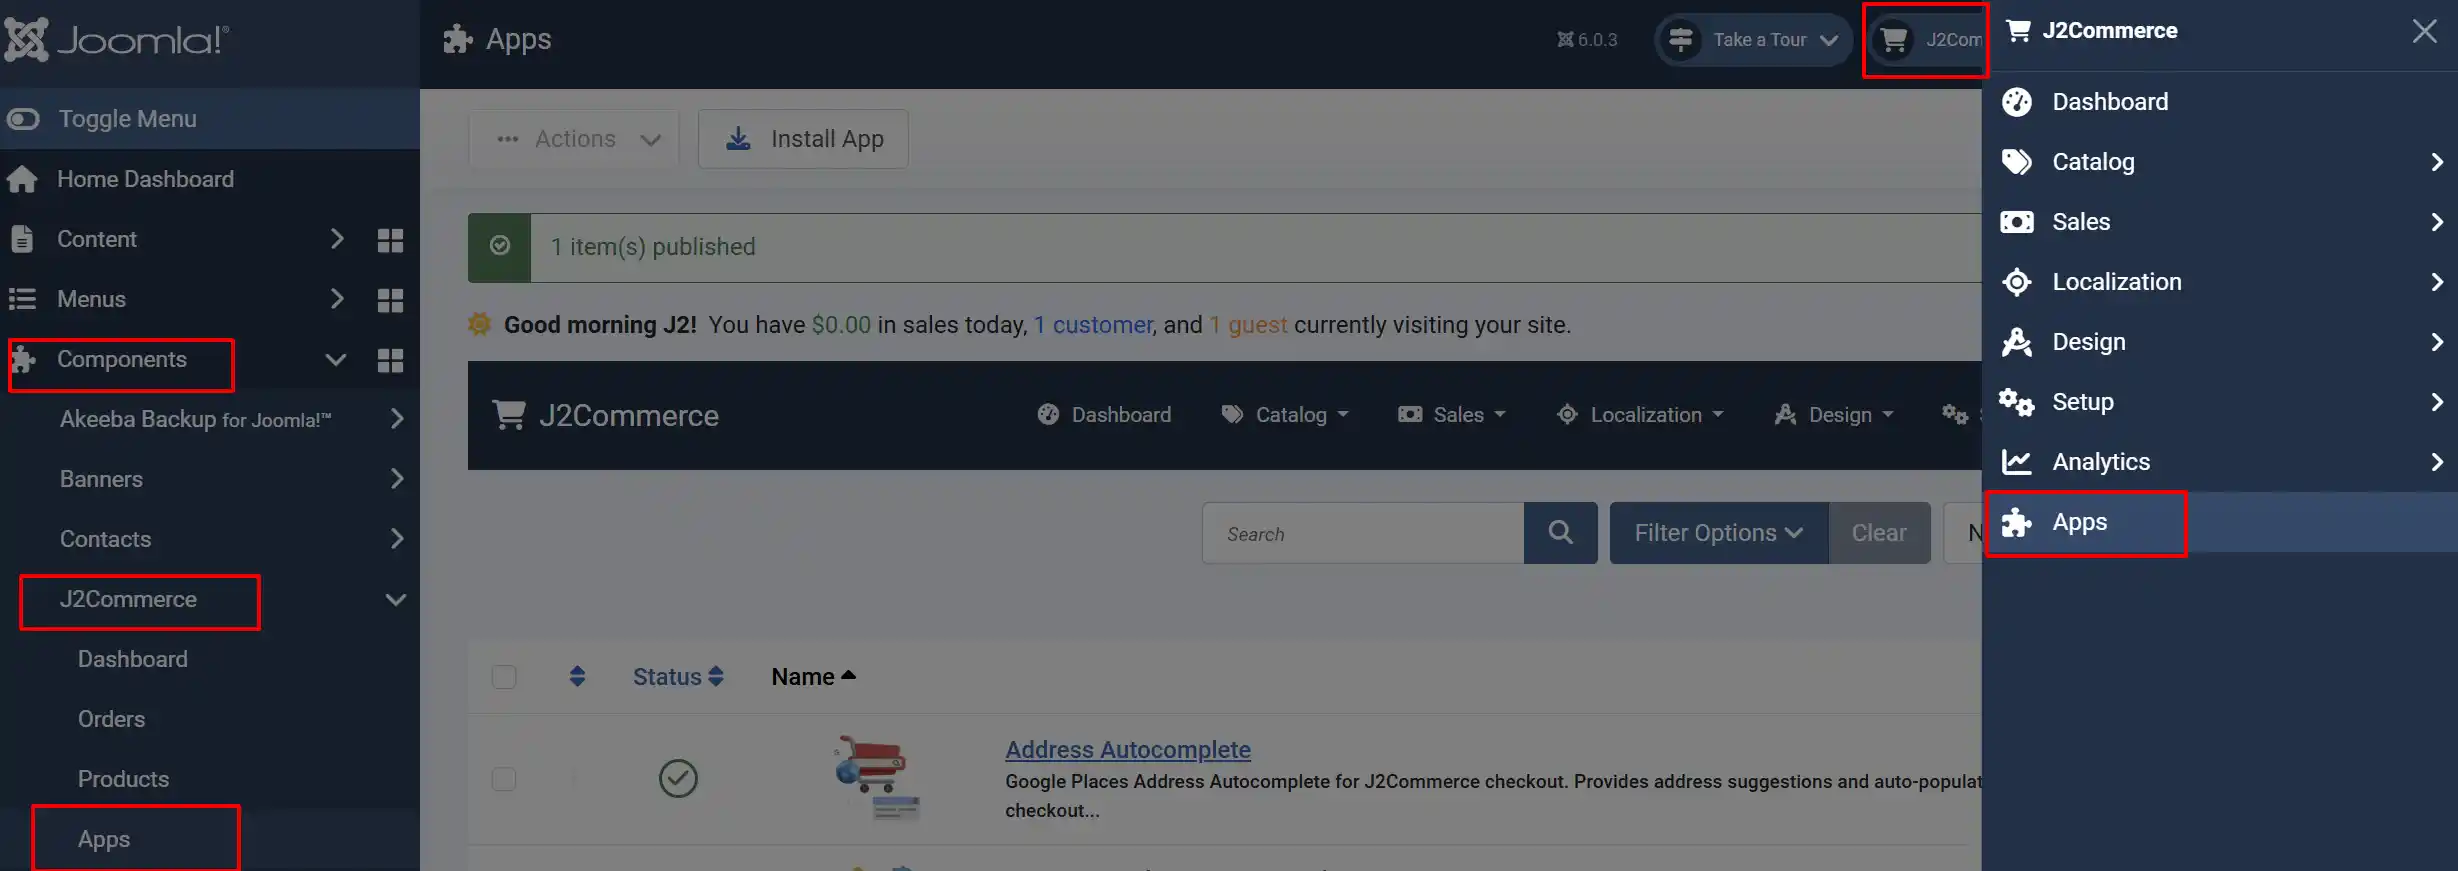Open Dashboard in J2Commerce navbar
Image resolution: width=2458 pixels, height=871 pixels.
pos(1104,415)
